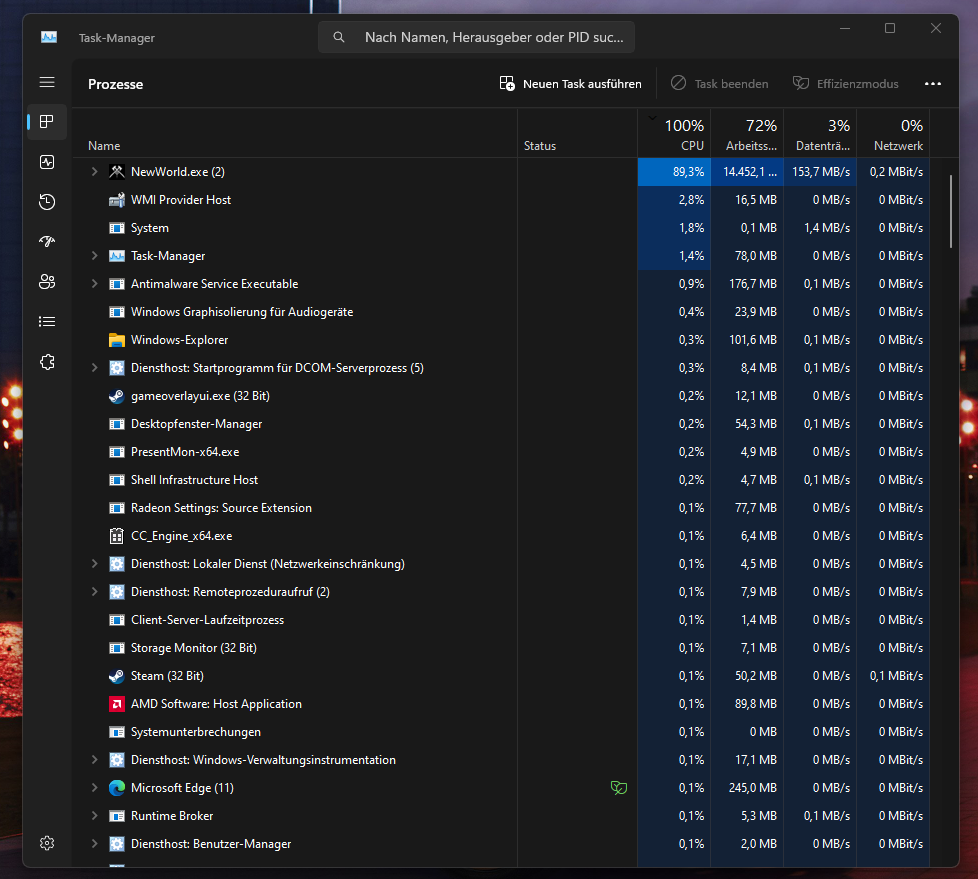Sort by the Status column header
The height and width of the screenshot is (879, 978).
click(x=578, y=134)
